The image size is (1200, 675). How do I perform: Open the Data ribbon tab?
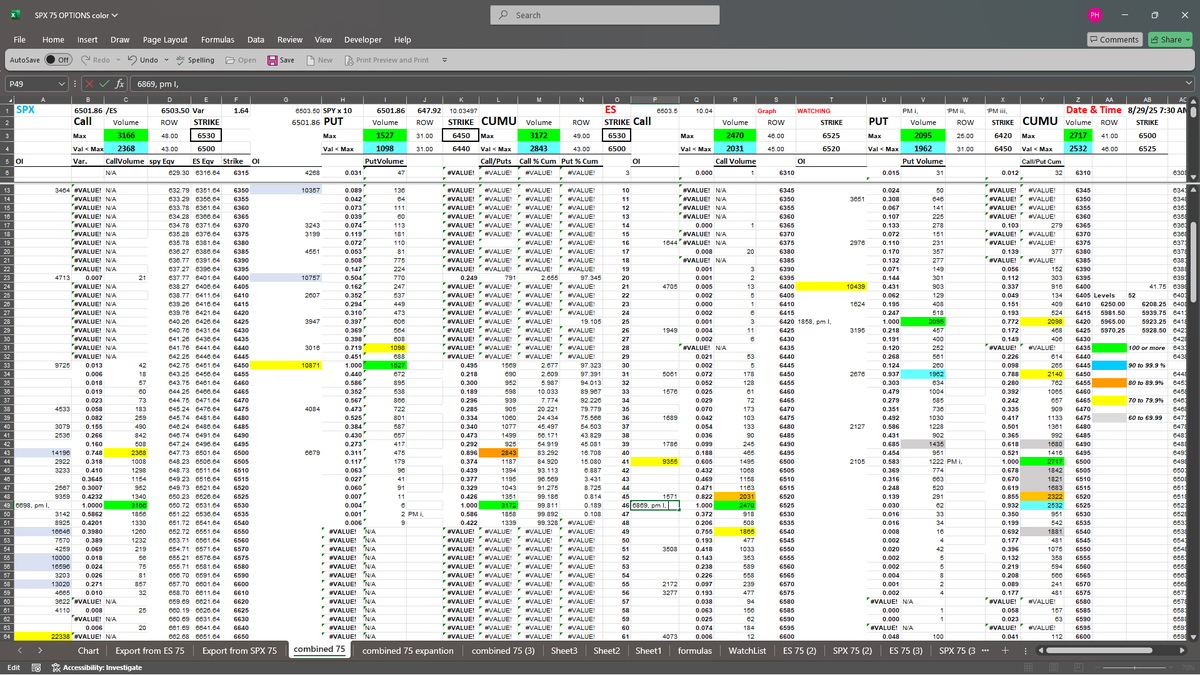256,39
